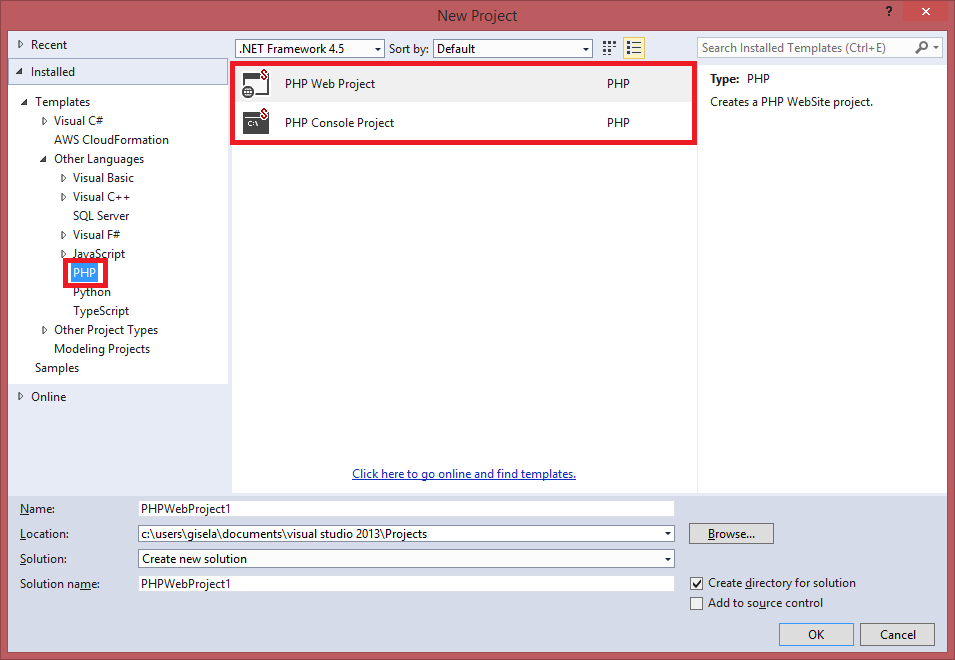Click the go online and find templates link
The height and width of the screenshot is (660, 955).
[463, 474]
